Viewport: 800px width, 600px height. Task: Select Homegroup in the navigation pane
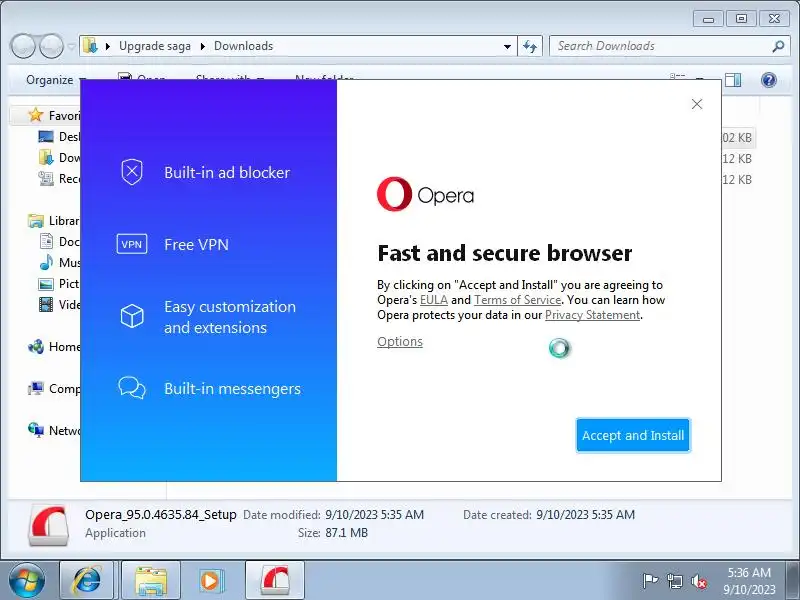54,347
